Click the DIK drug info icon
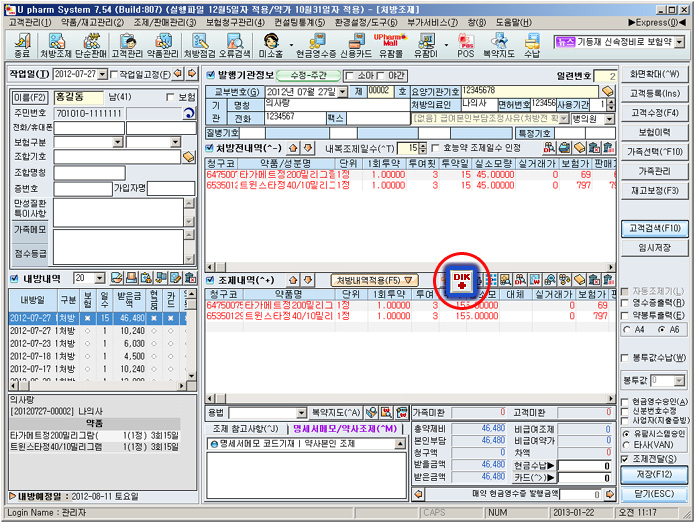The image size is (695, 523). (x=461, y=281)
